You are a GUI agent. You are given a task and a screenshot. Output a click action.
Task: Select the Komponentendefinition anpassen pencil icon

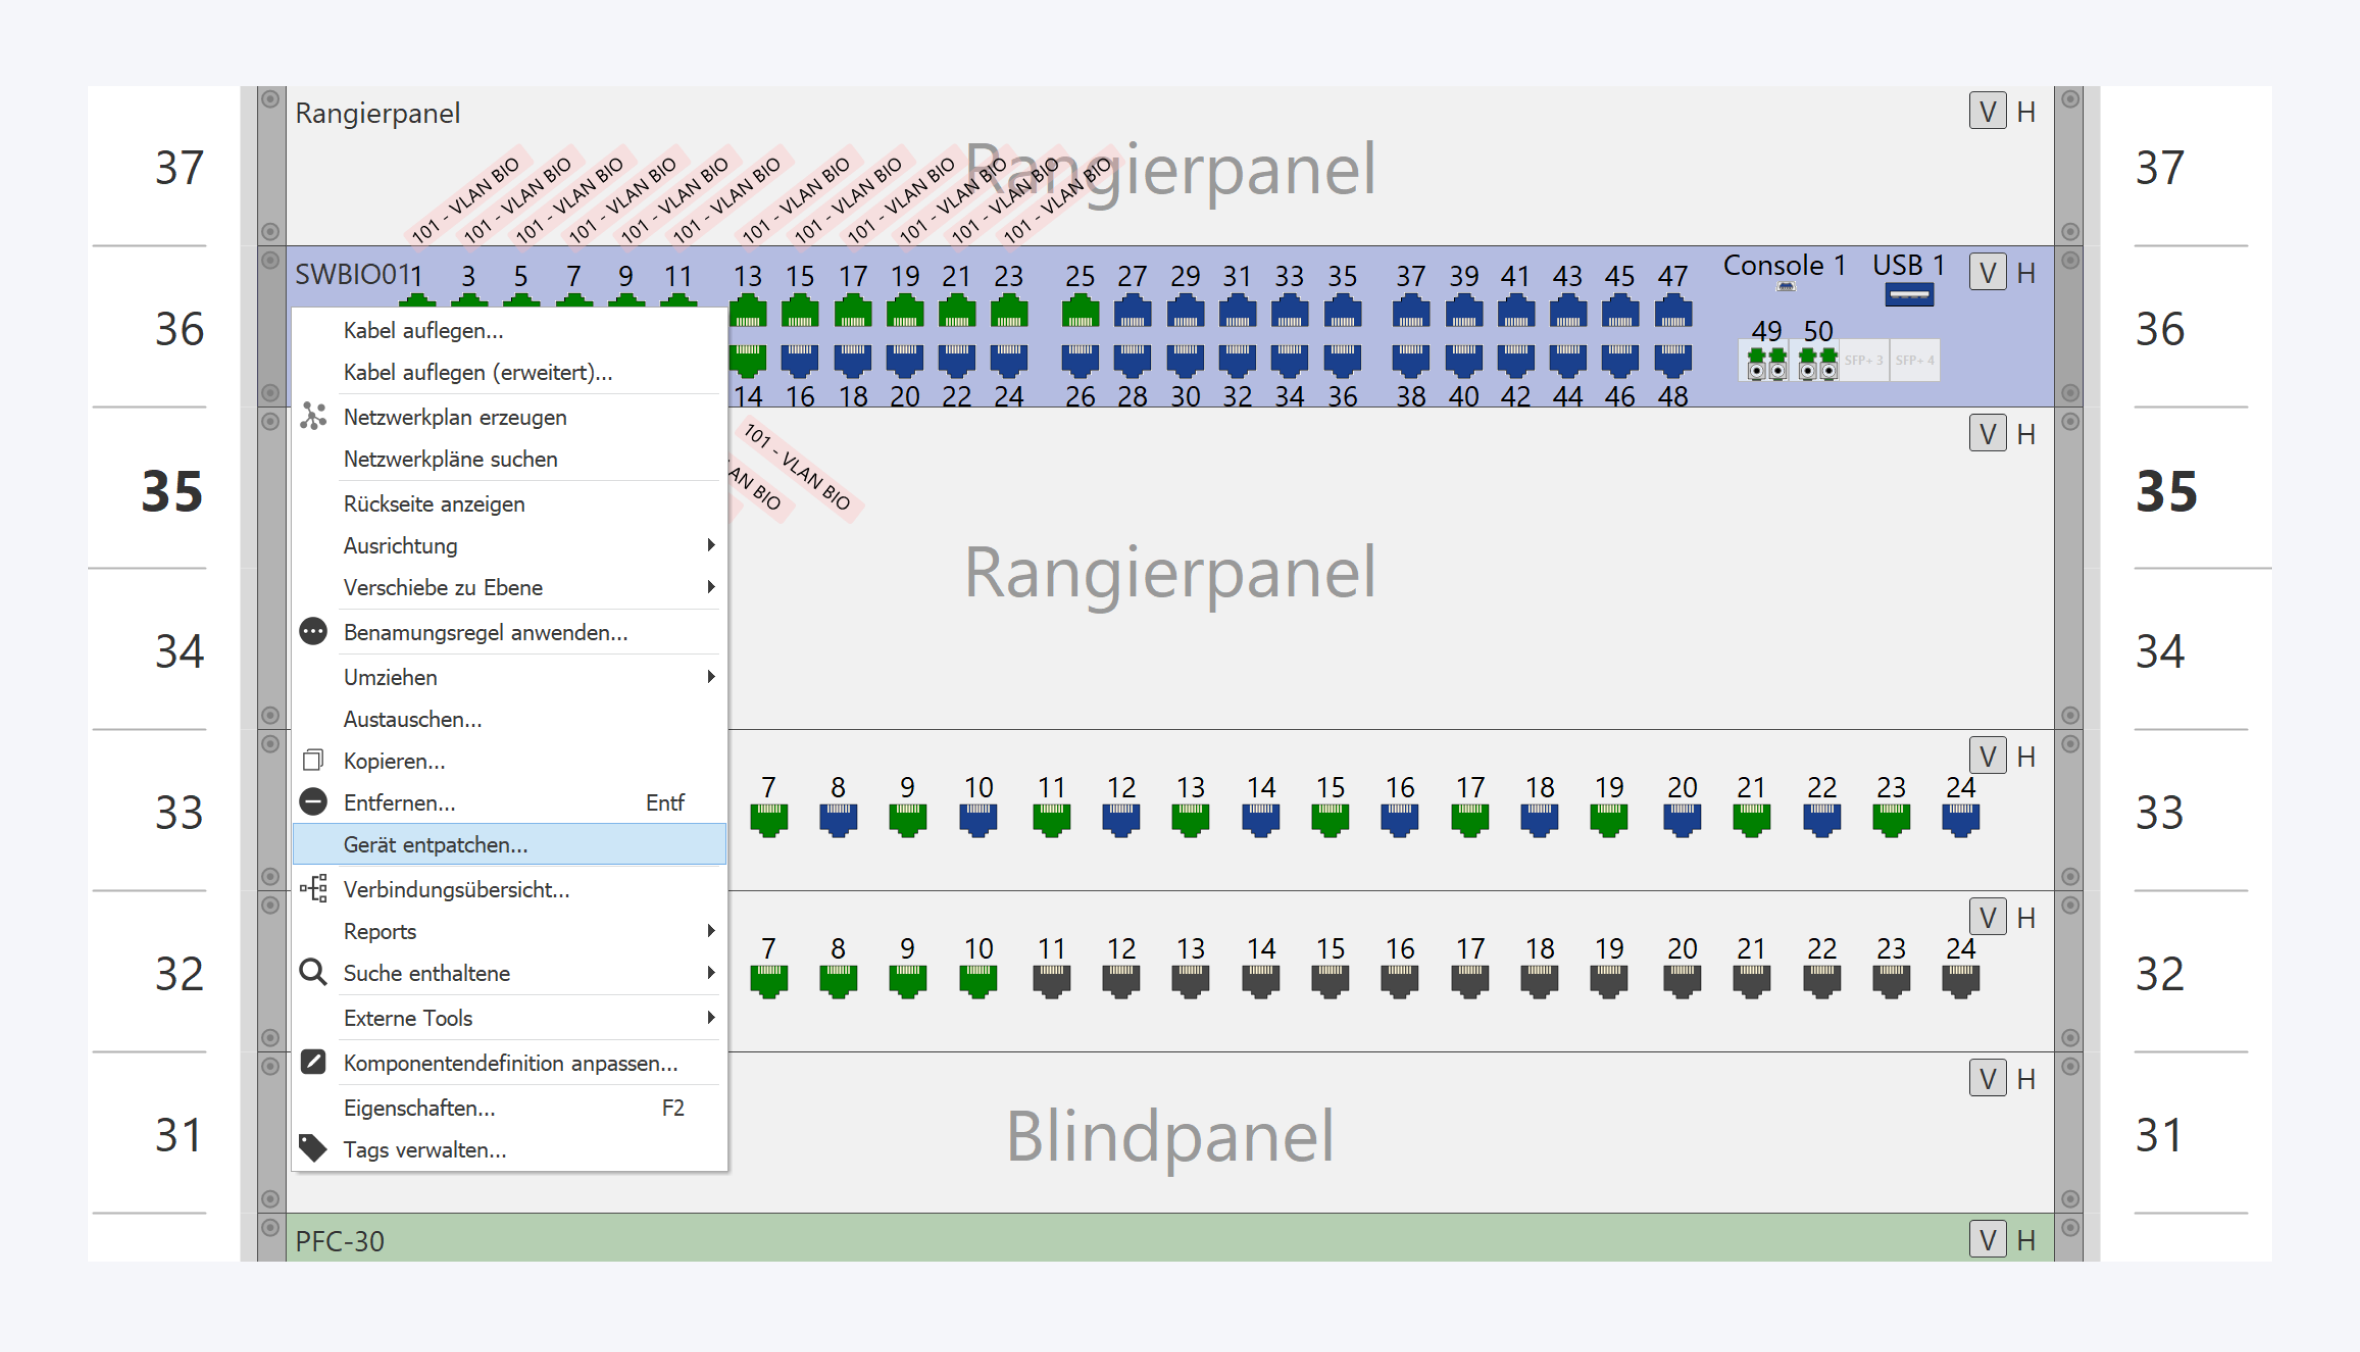point(313,1062)
